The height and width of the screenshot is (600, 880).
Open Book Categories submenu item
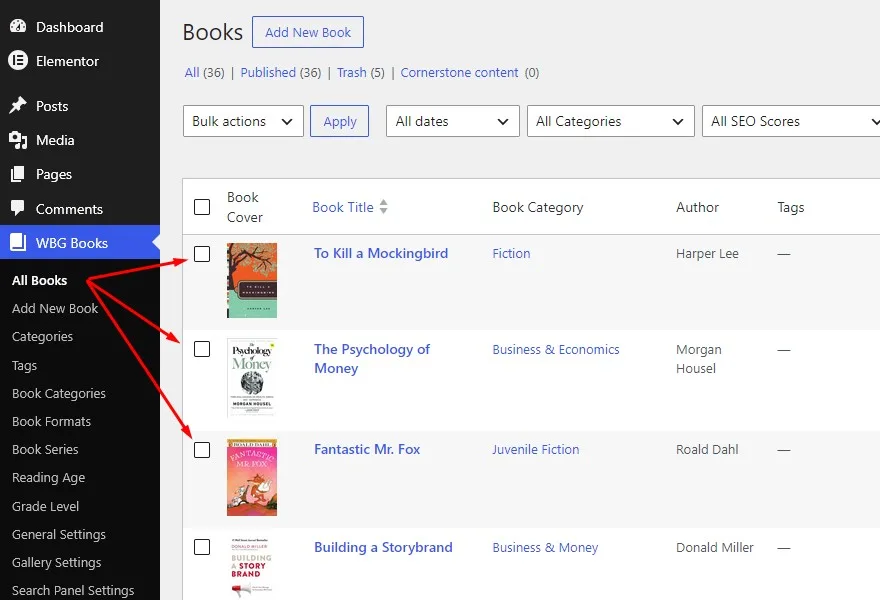coord(58,393)
